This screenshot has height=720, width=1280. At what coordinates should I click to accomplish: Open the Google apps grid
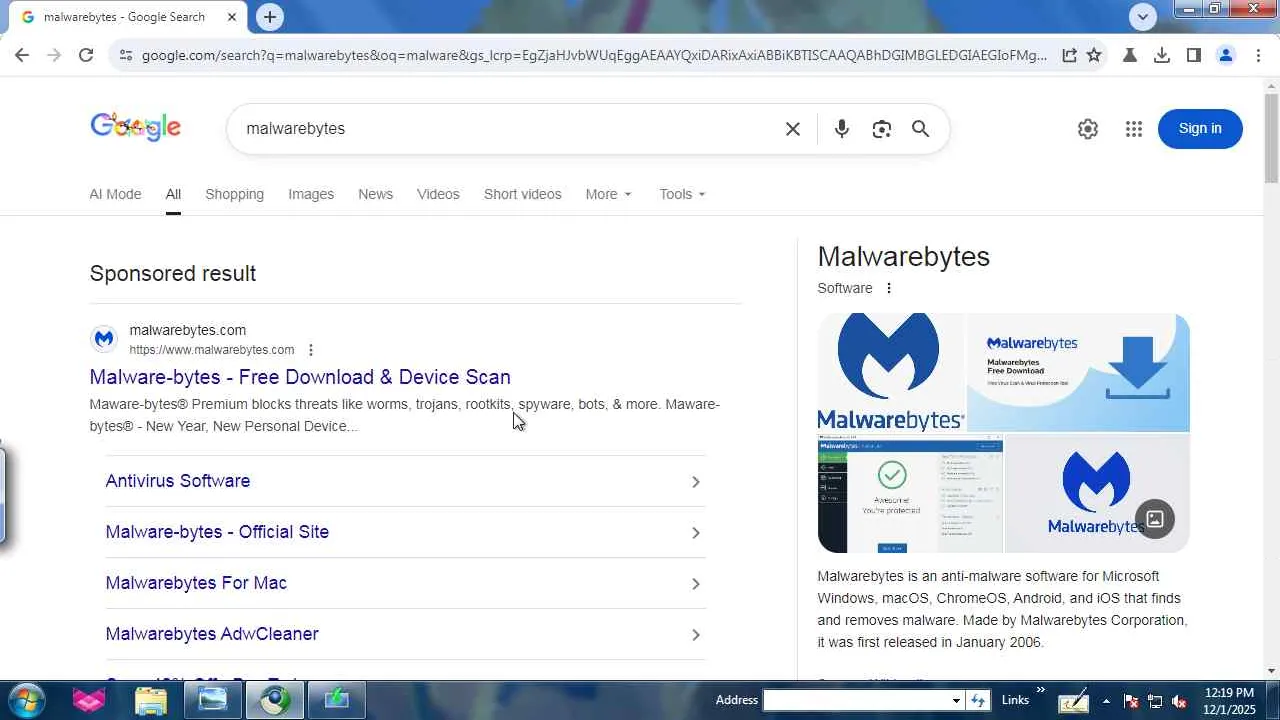coord(1133,129)
